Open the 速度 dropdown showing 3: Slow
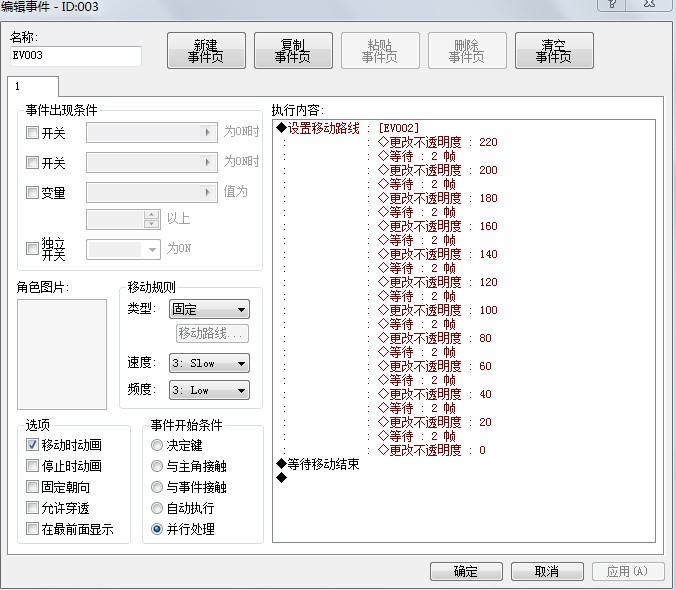676x590 pixels. [x=210, y=363]
